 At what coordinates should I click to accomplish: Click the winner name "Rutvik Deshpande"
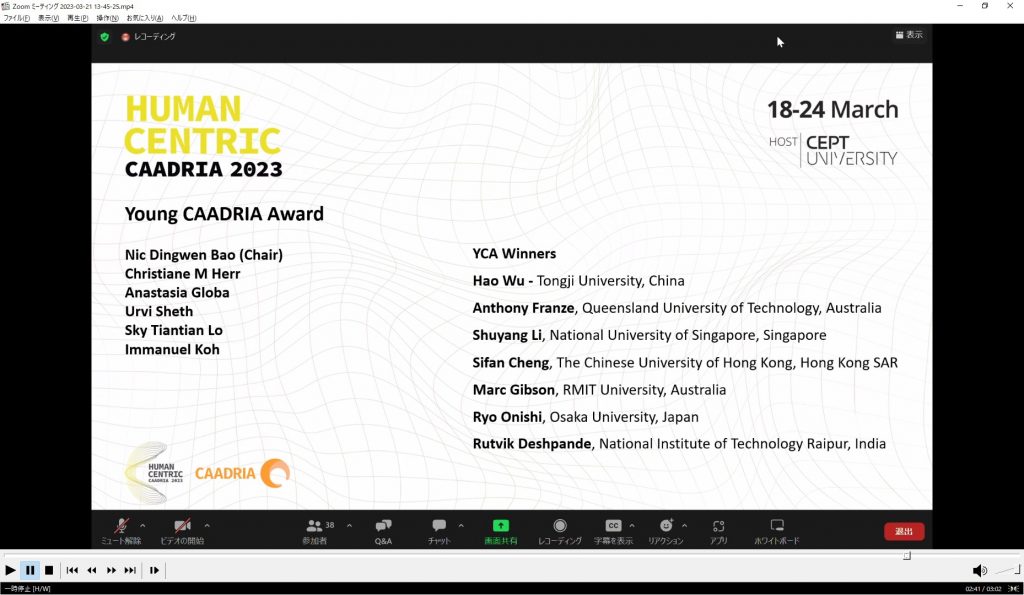click(x=532, y=444)
